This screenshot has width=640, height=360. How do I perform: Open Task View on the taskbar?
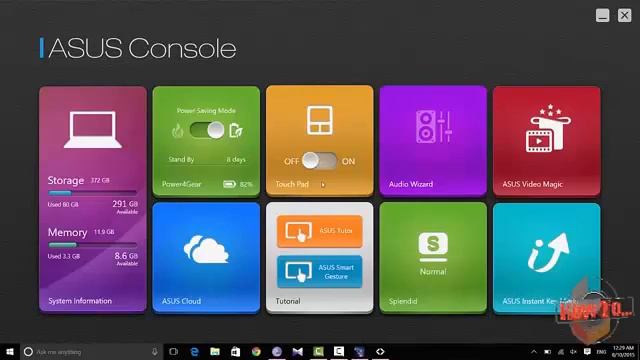173,351
